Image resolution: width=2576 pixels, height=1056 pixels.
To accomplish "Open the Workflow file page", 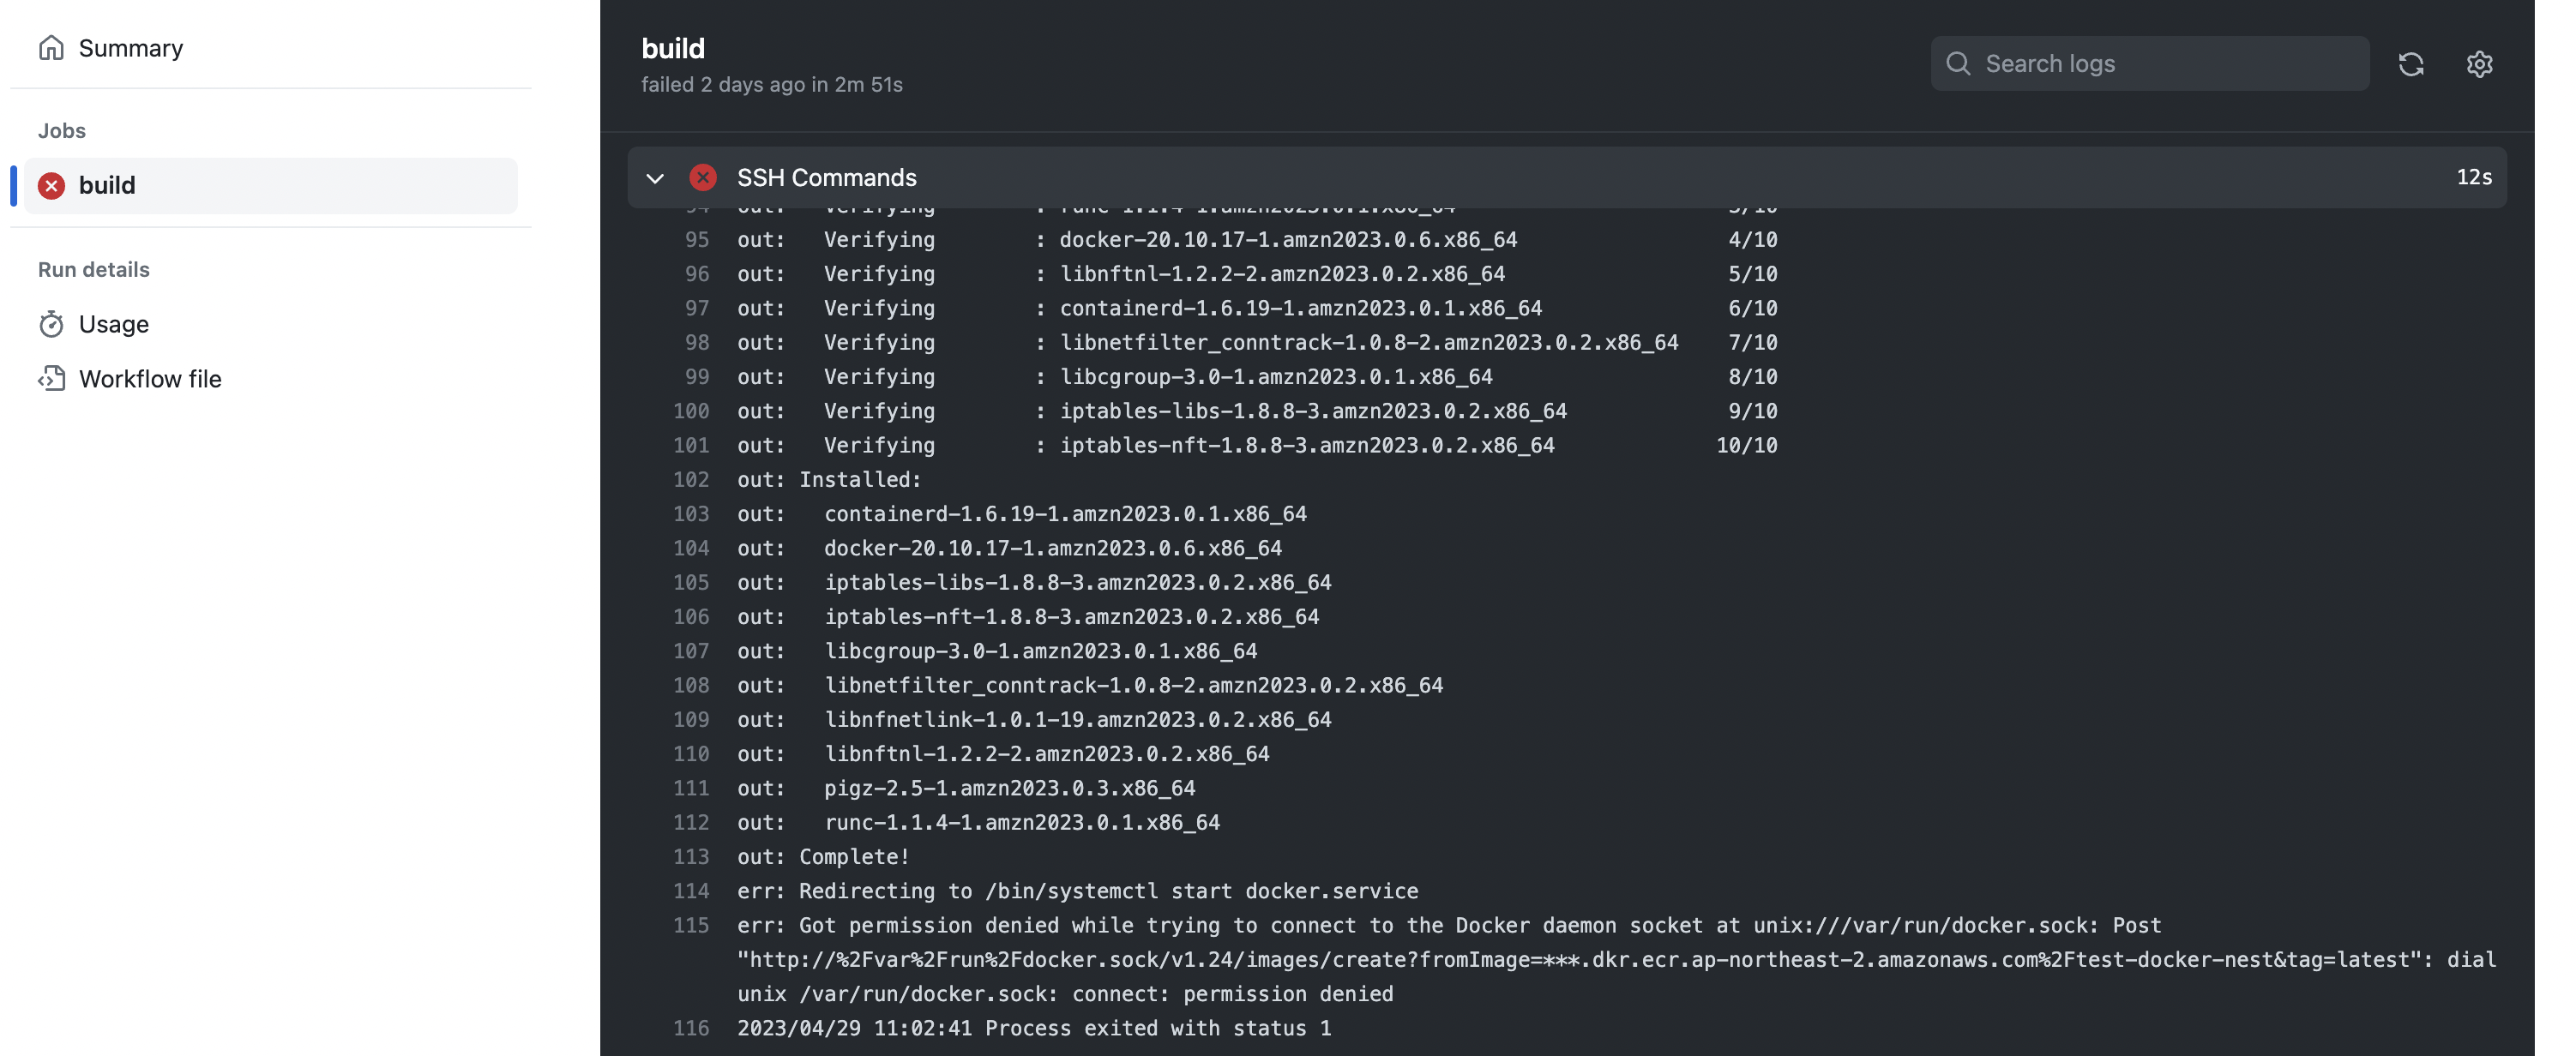I will click(x=150, y=379).
